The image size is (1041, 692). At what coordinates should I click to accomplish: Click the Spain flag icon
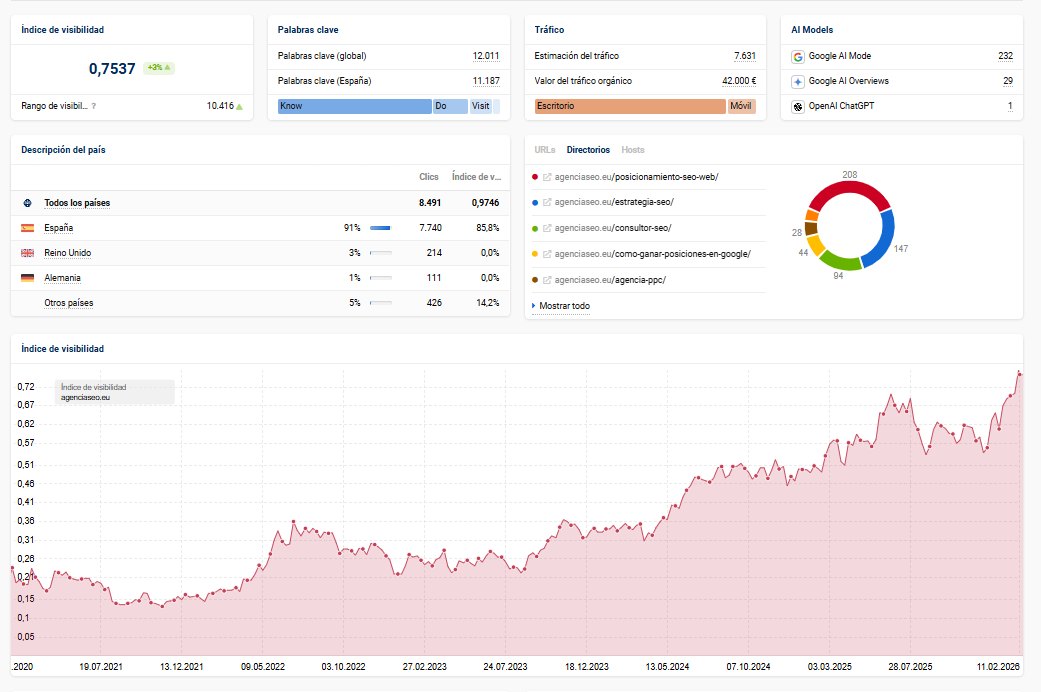[x=27, y=228]
